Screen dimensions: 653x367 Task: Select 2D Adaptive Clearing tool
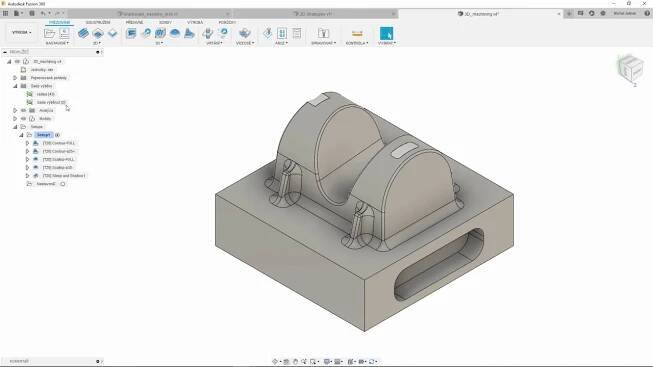[x=83, y=33]
